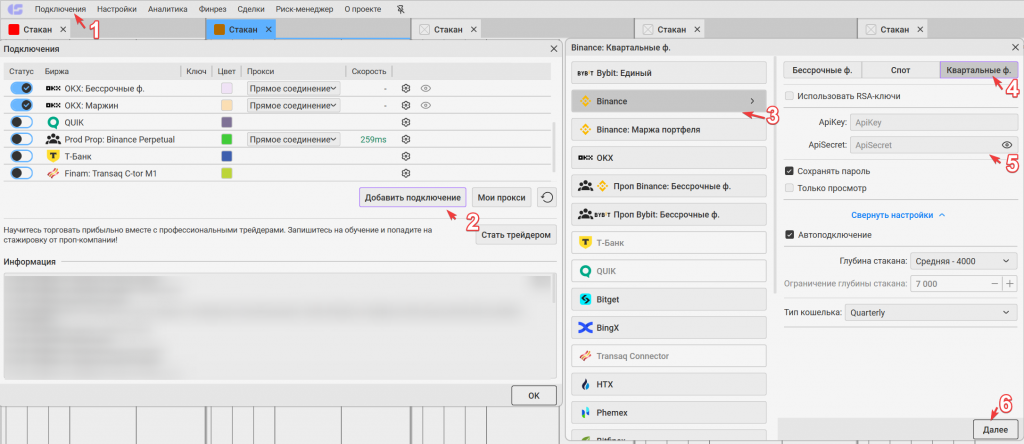Uncheck Автоподключение checkbox
Image resolution: width=1024 pixels, height=444 pixels.
coord(790,234)
